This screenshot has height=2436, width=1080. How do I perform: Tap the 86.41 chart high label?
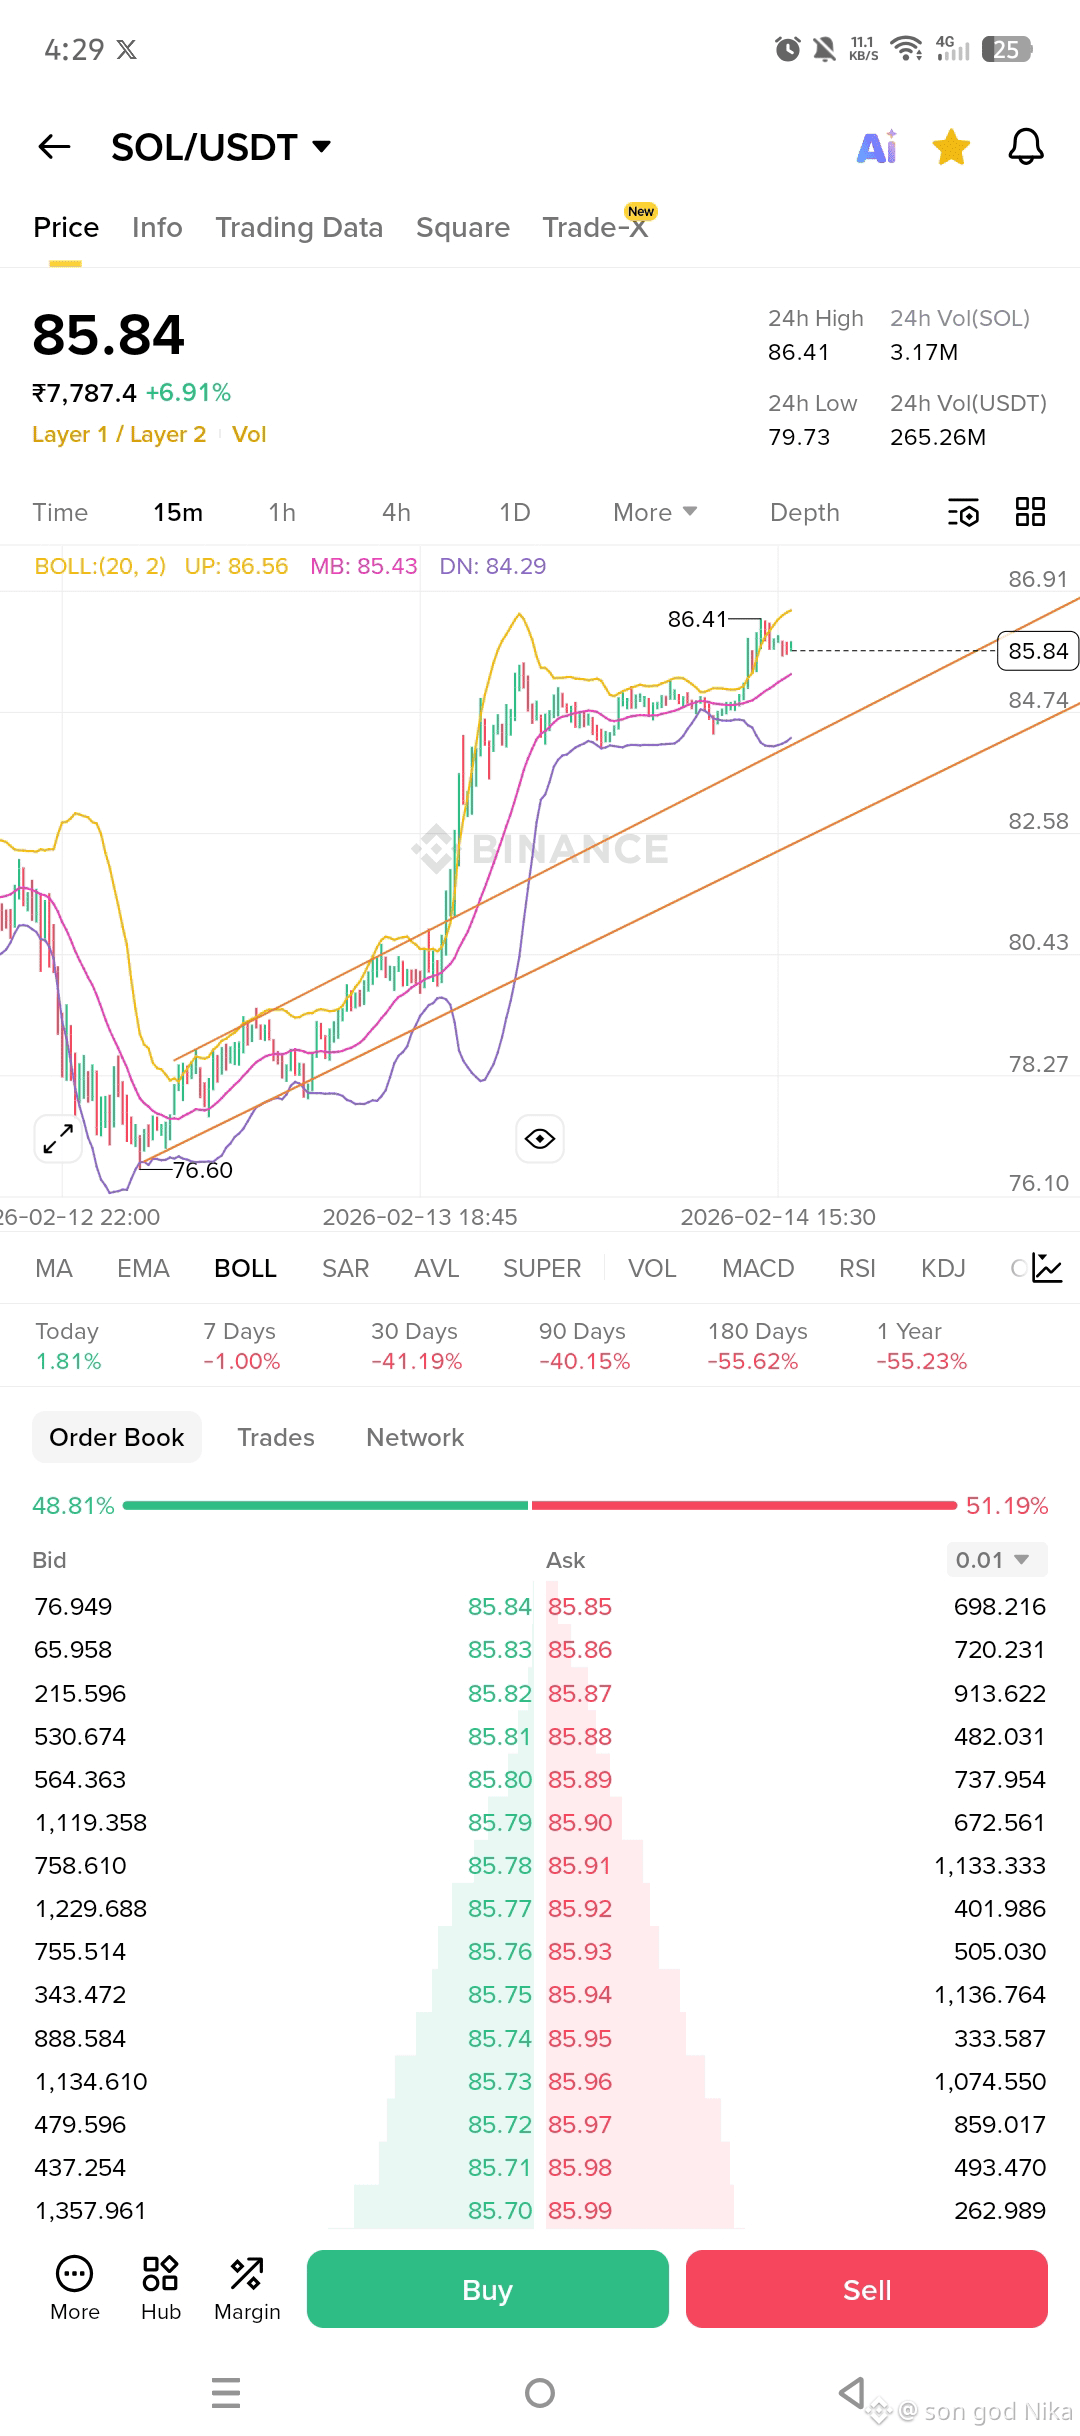coord(697,619)
